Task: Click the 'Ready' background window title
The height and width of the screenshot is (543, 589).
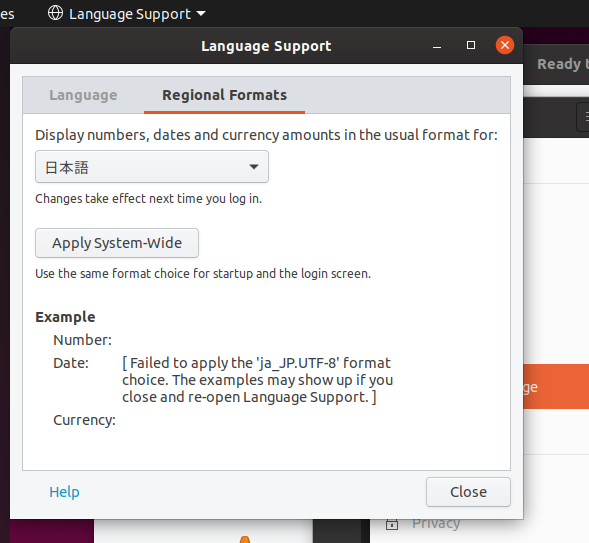Action: click(563, 64)
